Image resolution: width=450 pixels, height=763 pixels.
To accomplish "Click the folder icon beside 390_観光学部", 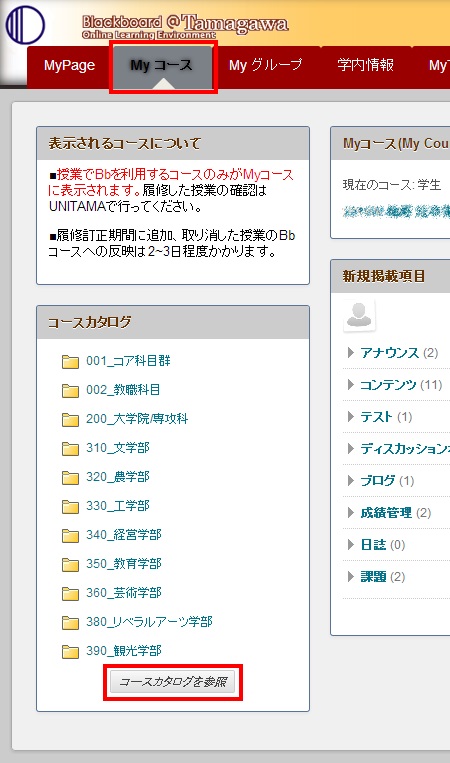I will click(x=71, y=652).
